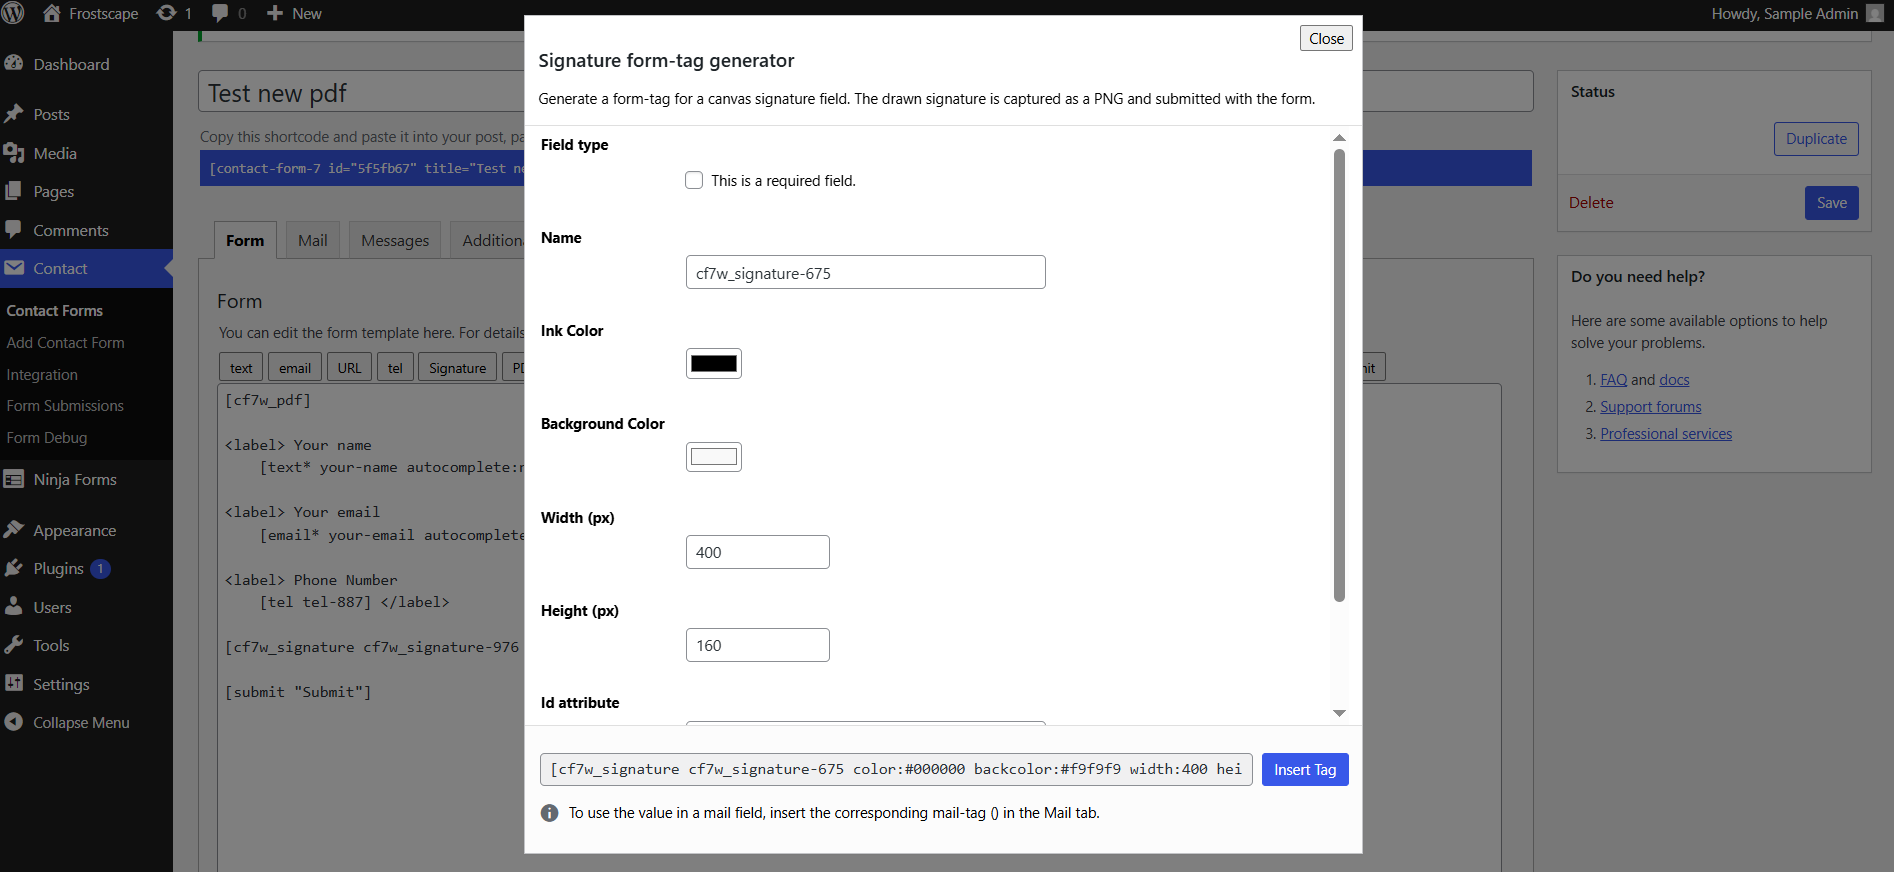Open the Professional services link
Screen dimensions: 1894x872
pos(1666,434)
